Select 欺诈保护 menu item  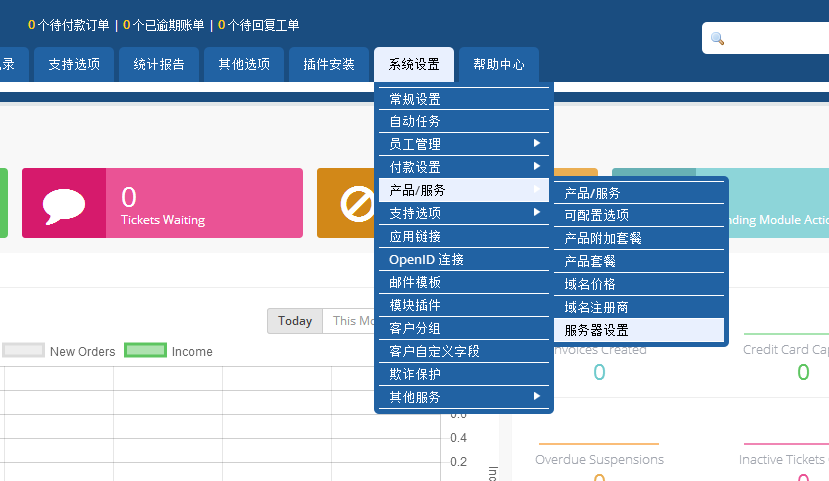coord(464,374)
